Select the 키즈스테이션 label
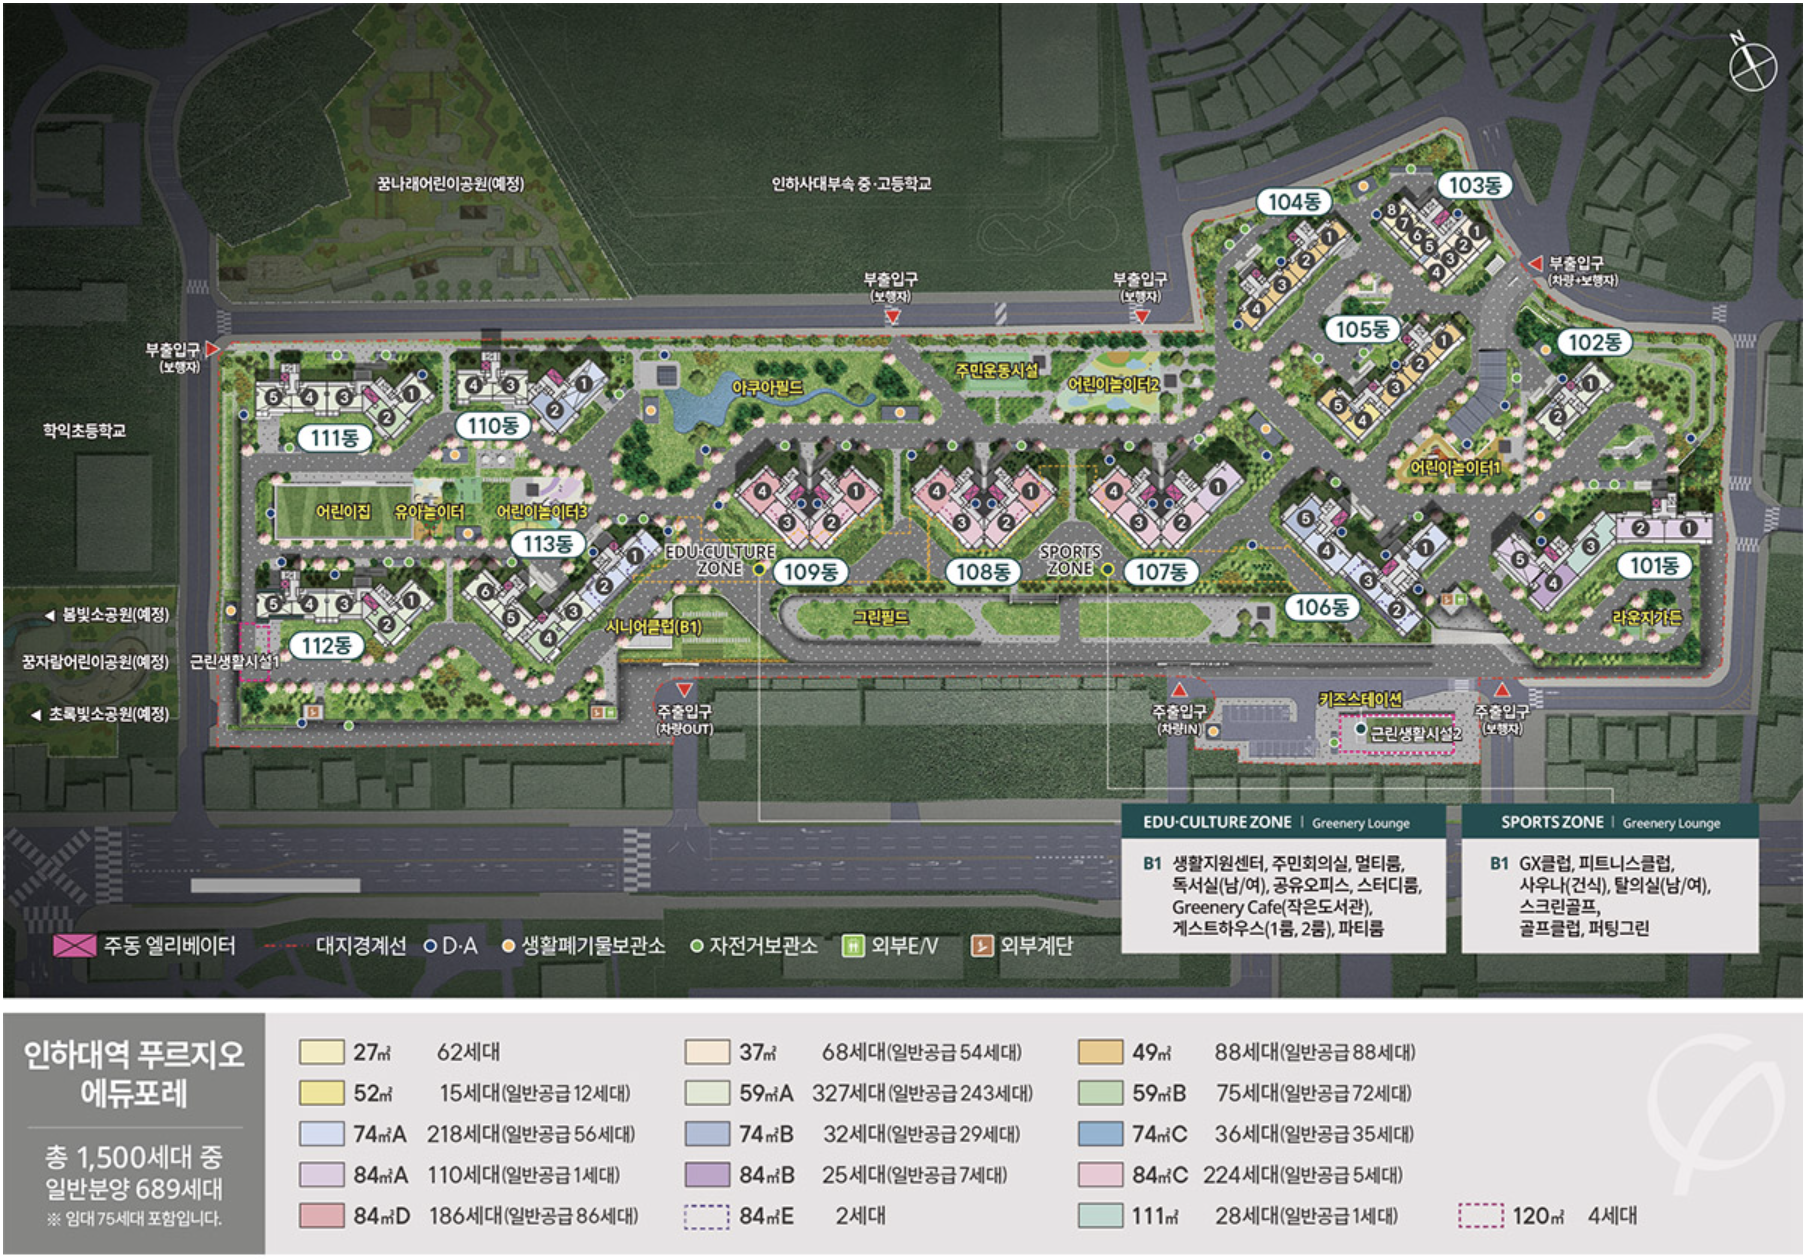The image size is (1808, 1260). point(1361,699)
